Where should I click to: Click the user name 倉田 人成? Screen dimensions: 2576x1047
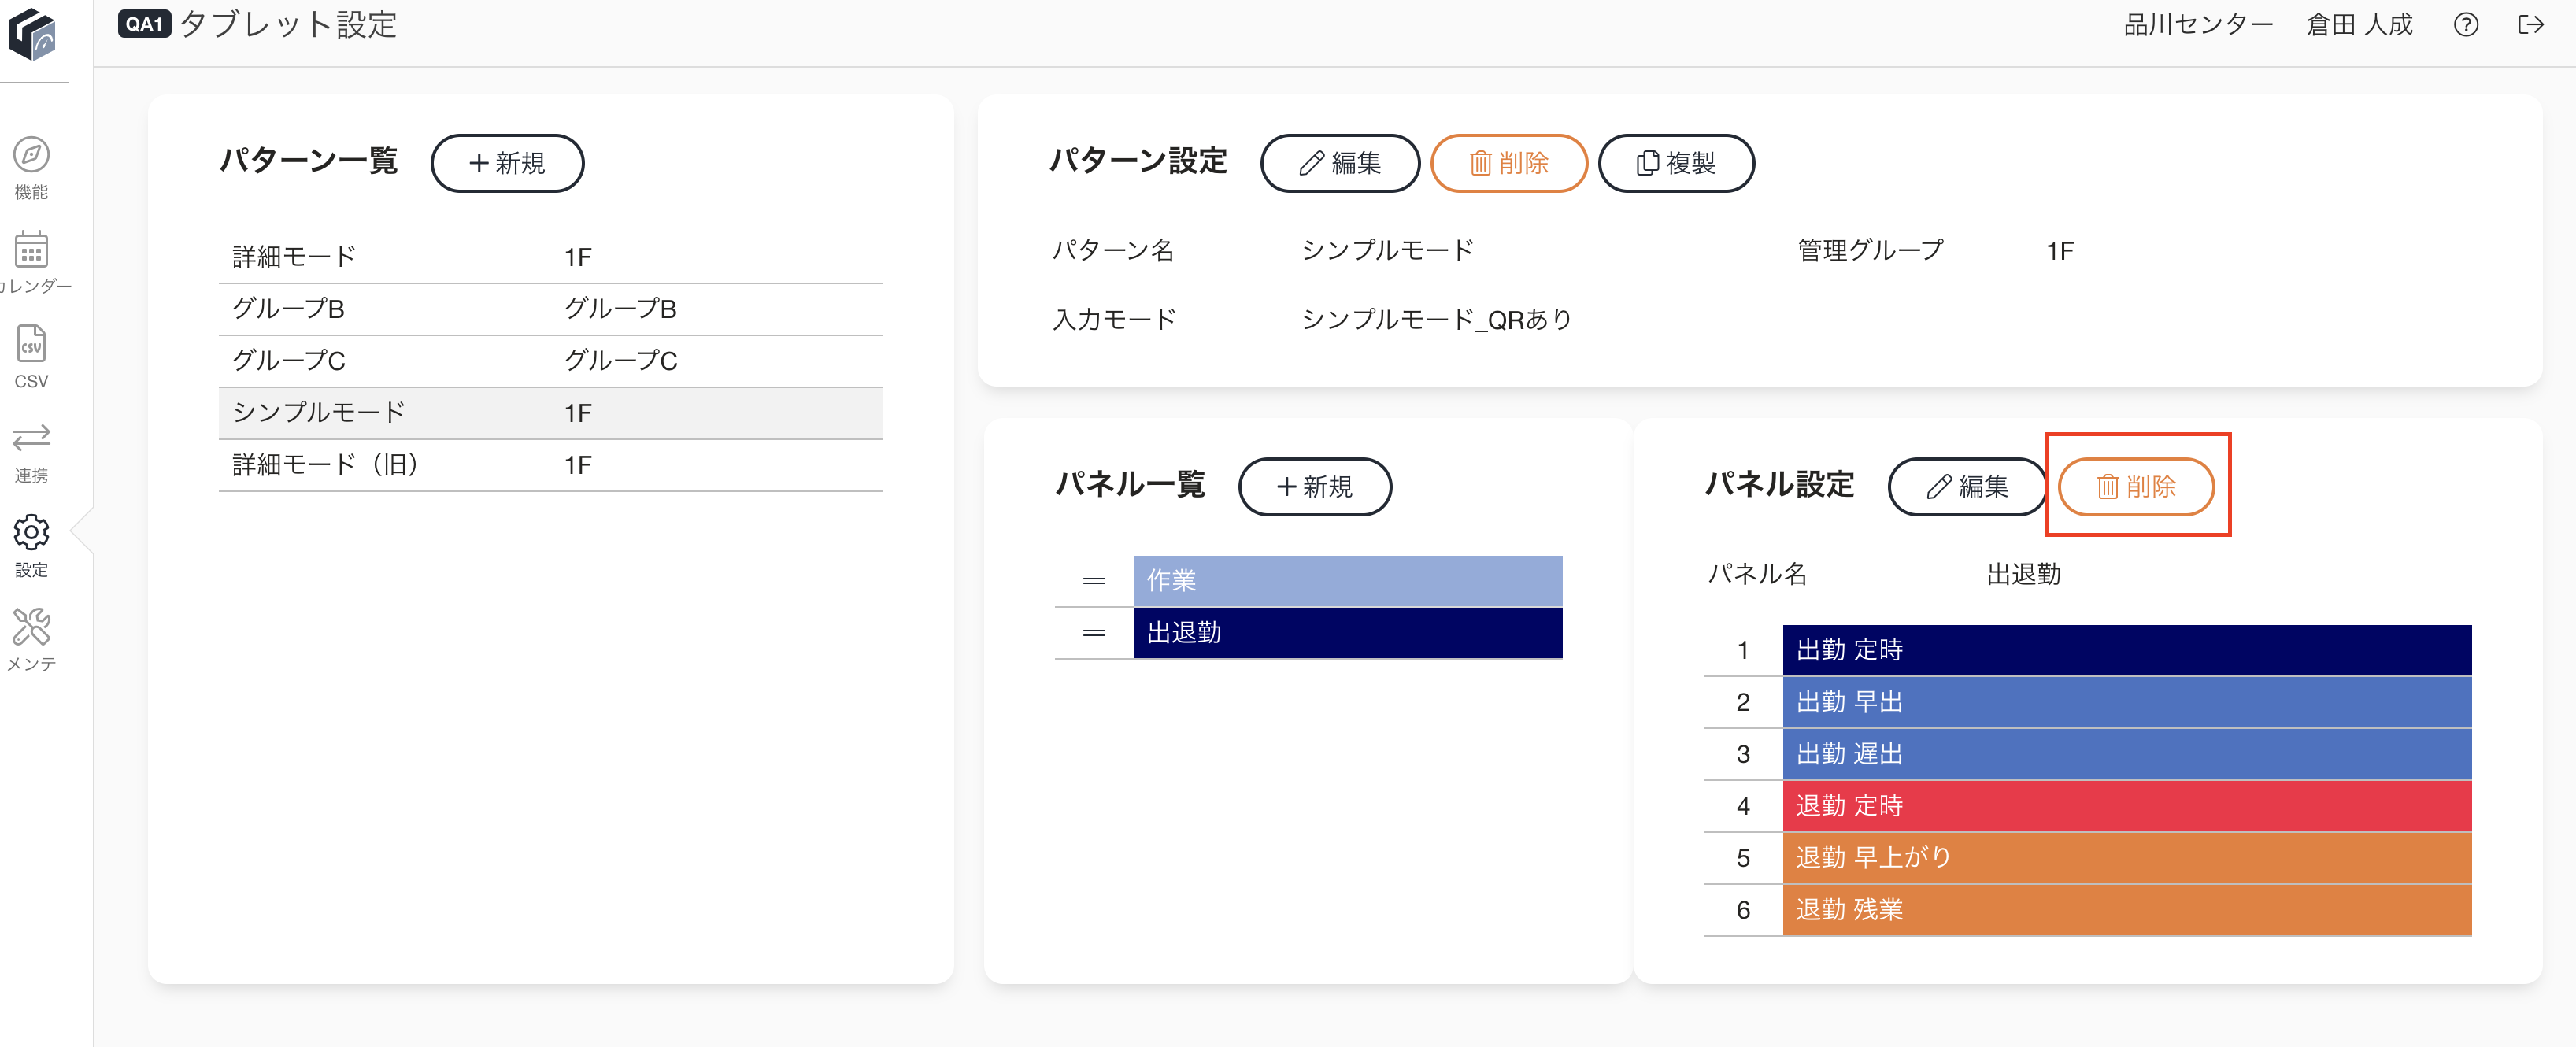2359,25
